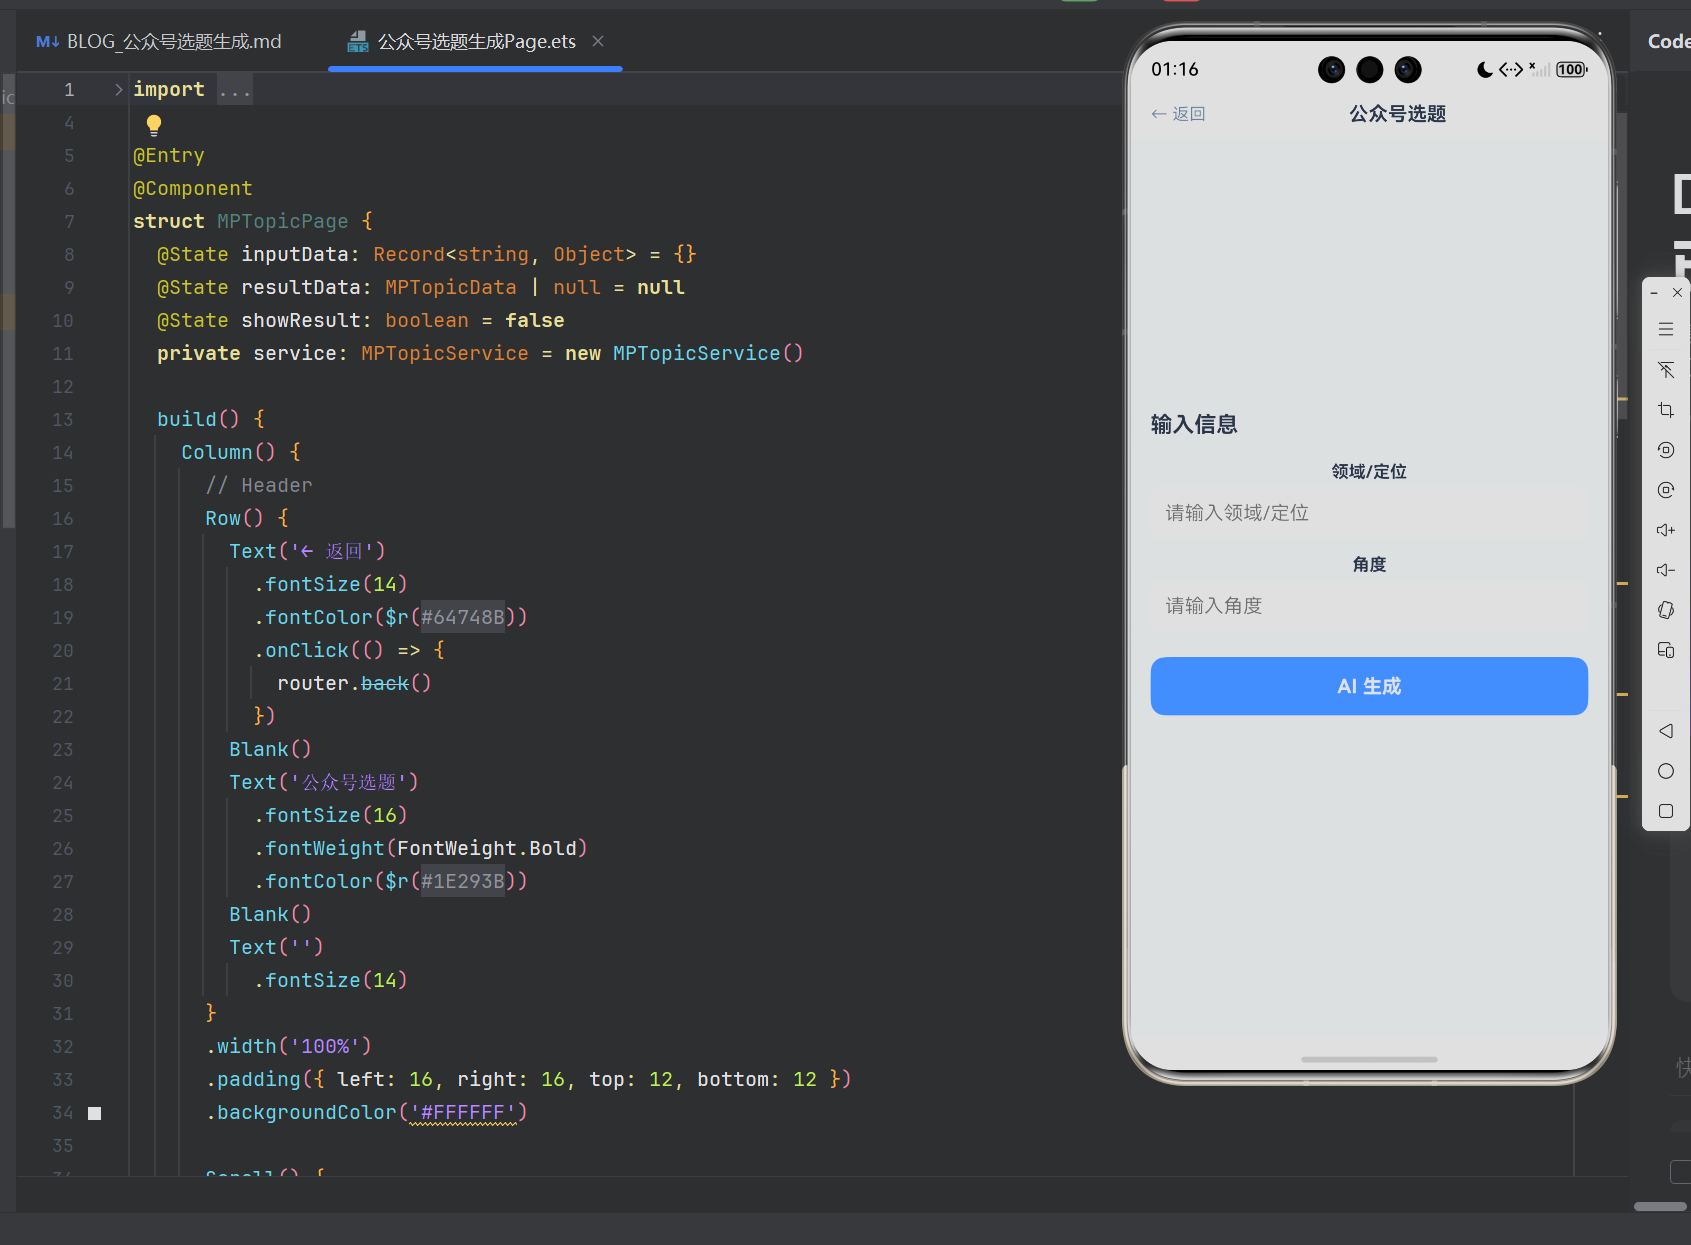This screenshot has height=1245, width=1691.
Task: Tap the AI 生成 button
Action: click(x=1369, y=686)
